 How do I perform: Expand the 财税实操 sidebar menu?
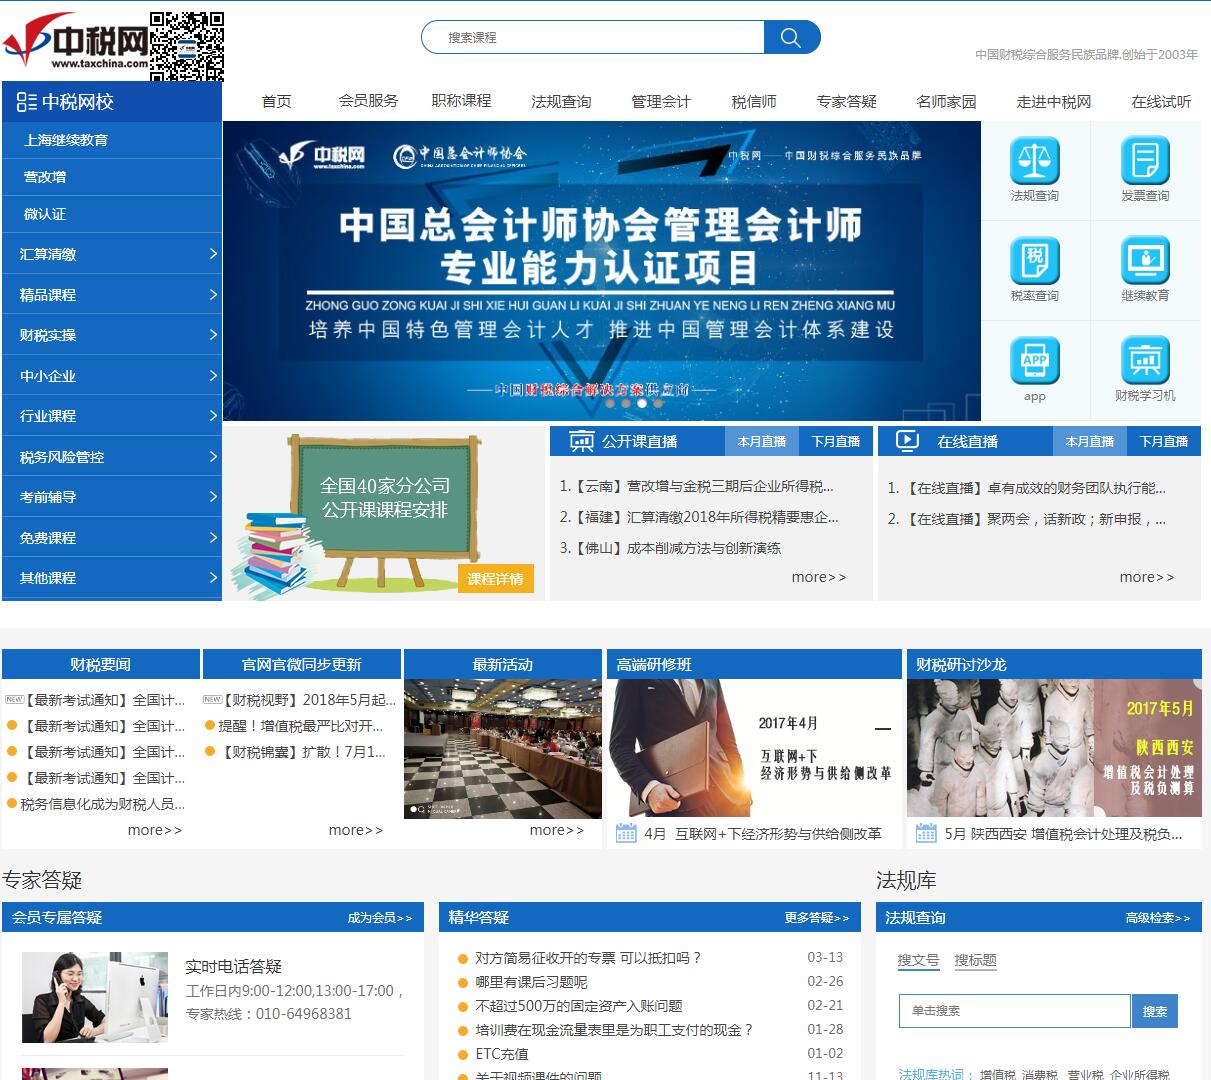112,335
